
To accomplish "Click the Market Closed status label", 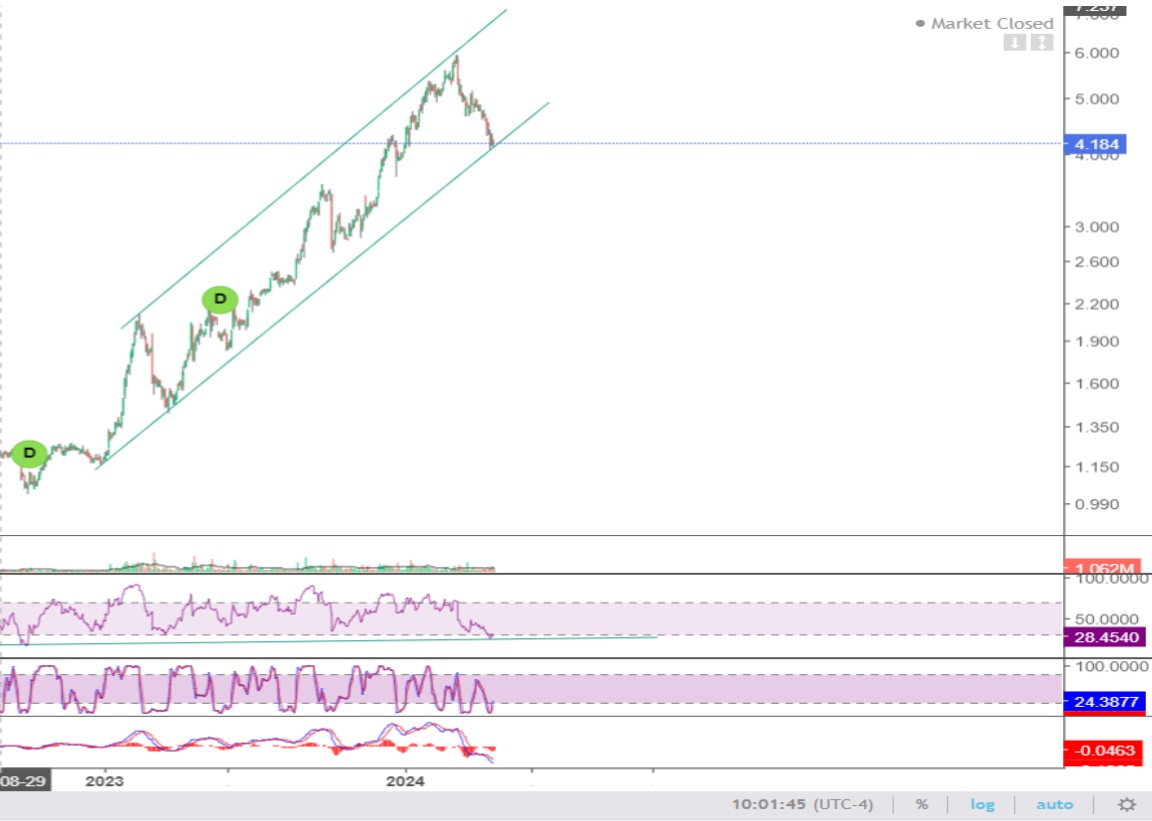I will (992, 24).
